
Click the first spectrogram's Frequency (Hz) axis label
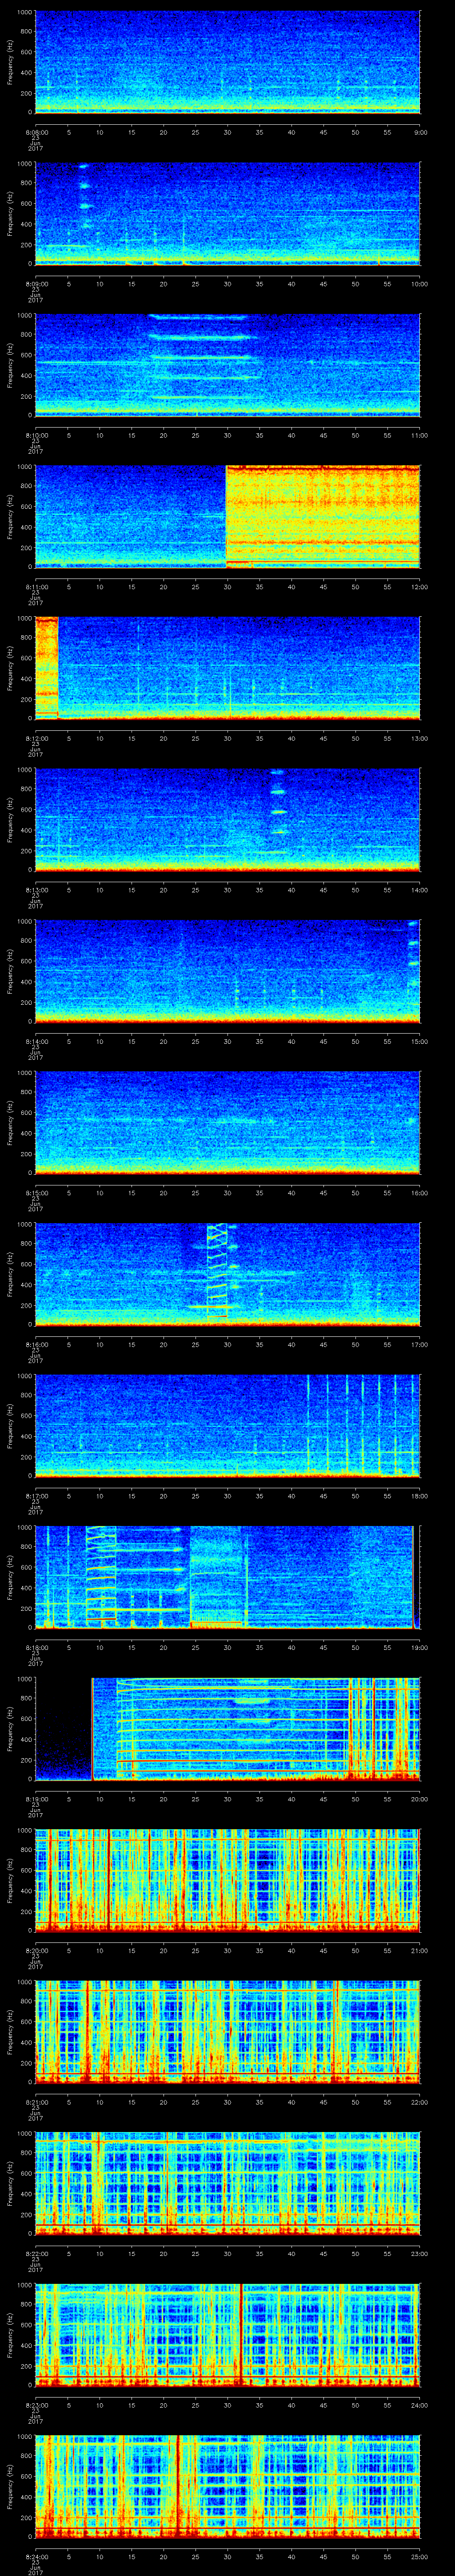10,62
